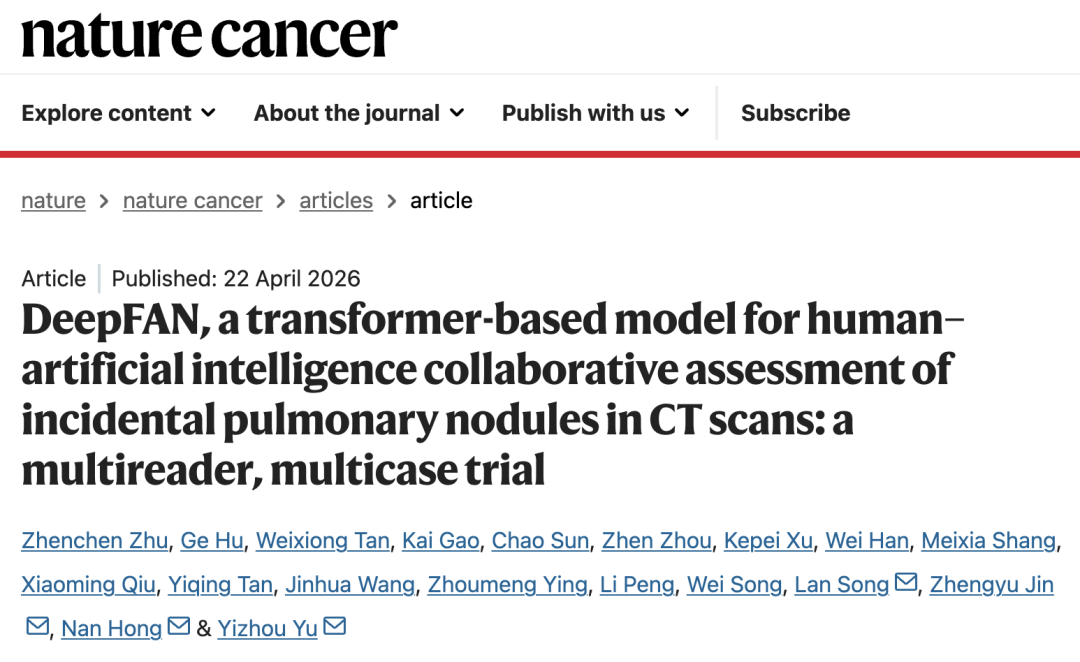Open the nature cancer breadcrumb link

[x=192, y=200]
